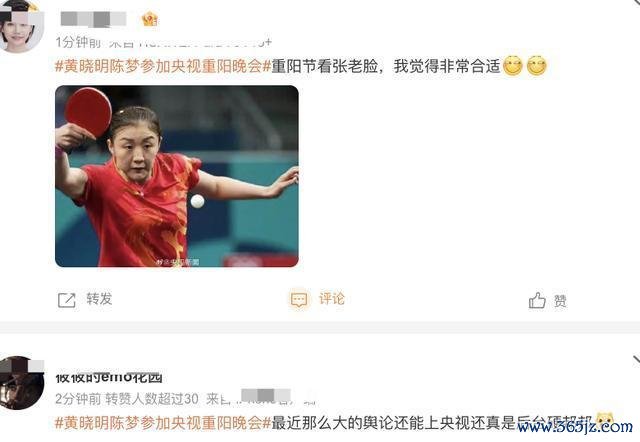This screenshot has height=442, width=640.
Task: Open the second poster's avatar picture
Action: click(22, 383)
